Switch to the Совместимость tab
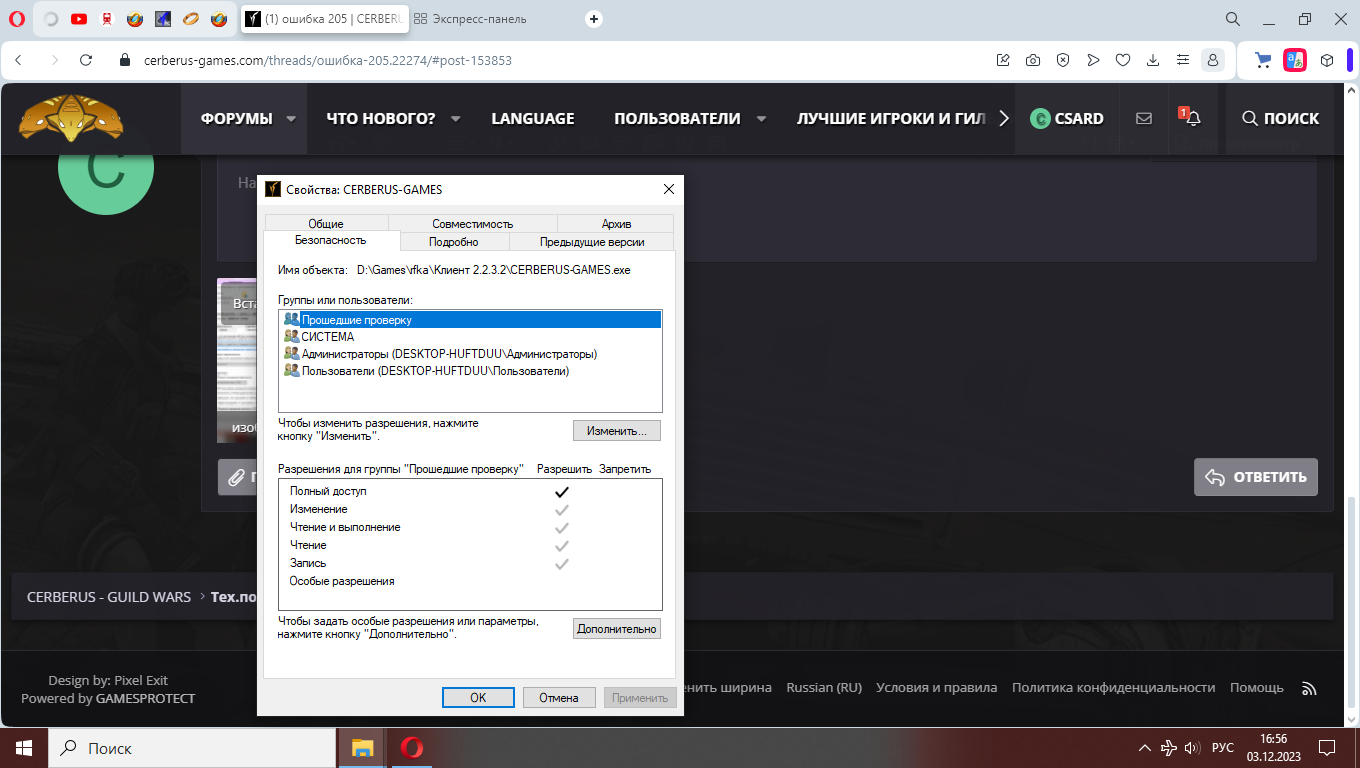Viewport: 1360px width, 768px height. coord(473,224)
